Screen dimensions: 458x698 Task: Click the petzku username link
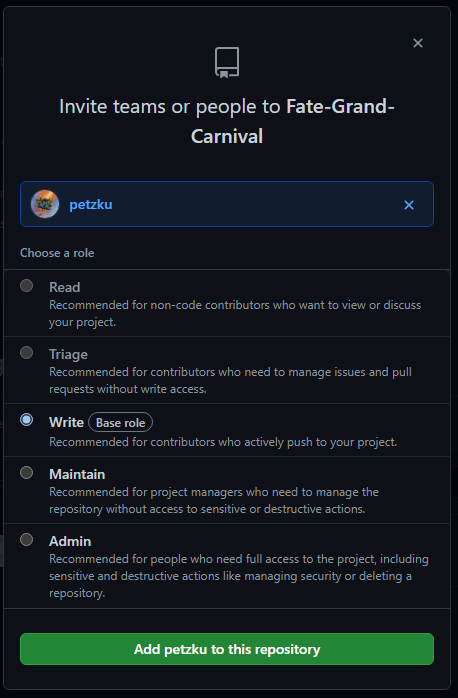91,205
